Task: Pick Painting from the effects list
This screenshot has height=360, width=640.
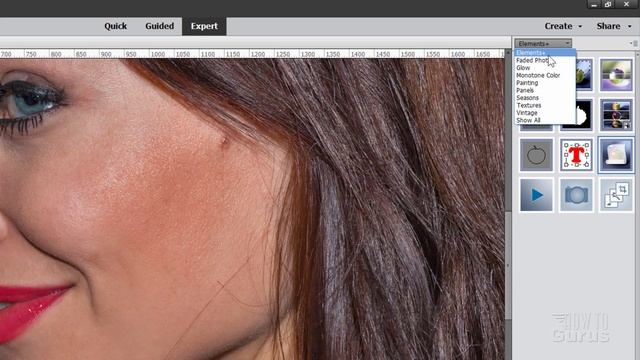Action: tap(545, 83)
